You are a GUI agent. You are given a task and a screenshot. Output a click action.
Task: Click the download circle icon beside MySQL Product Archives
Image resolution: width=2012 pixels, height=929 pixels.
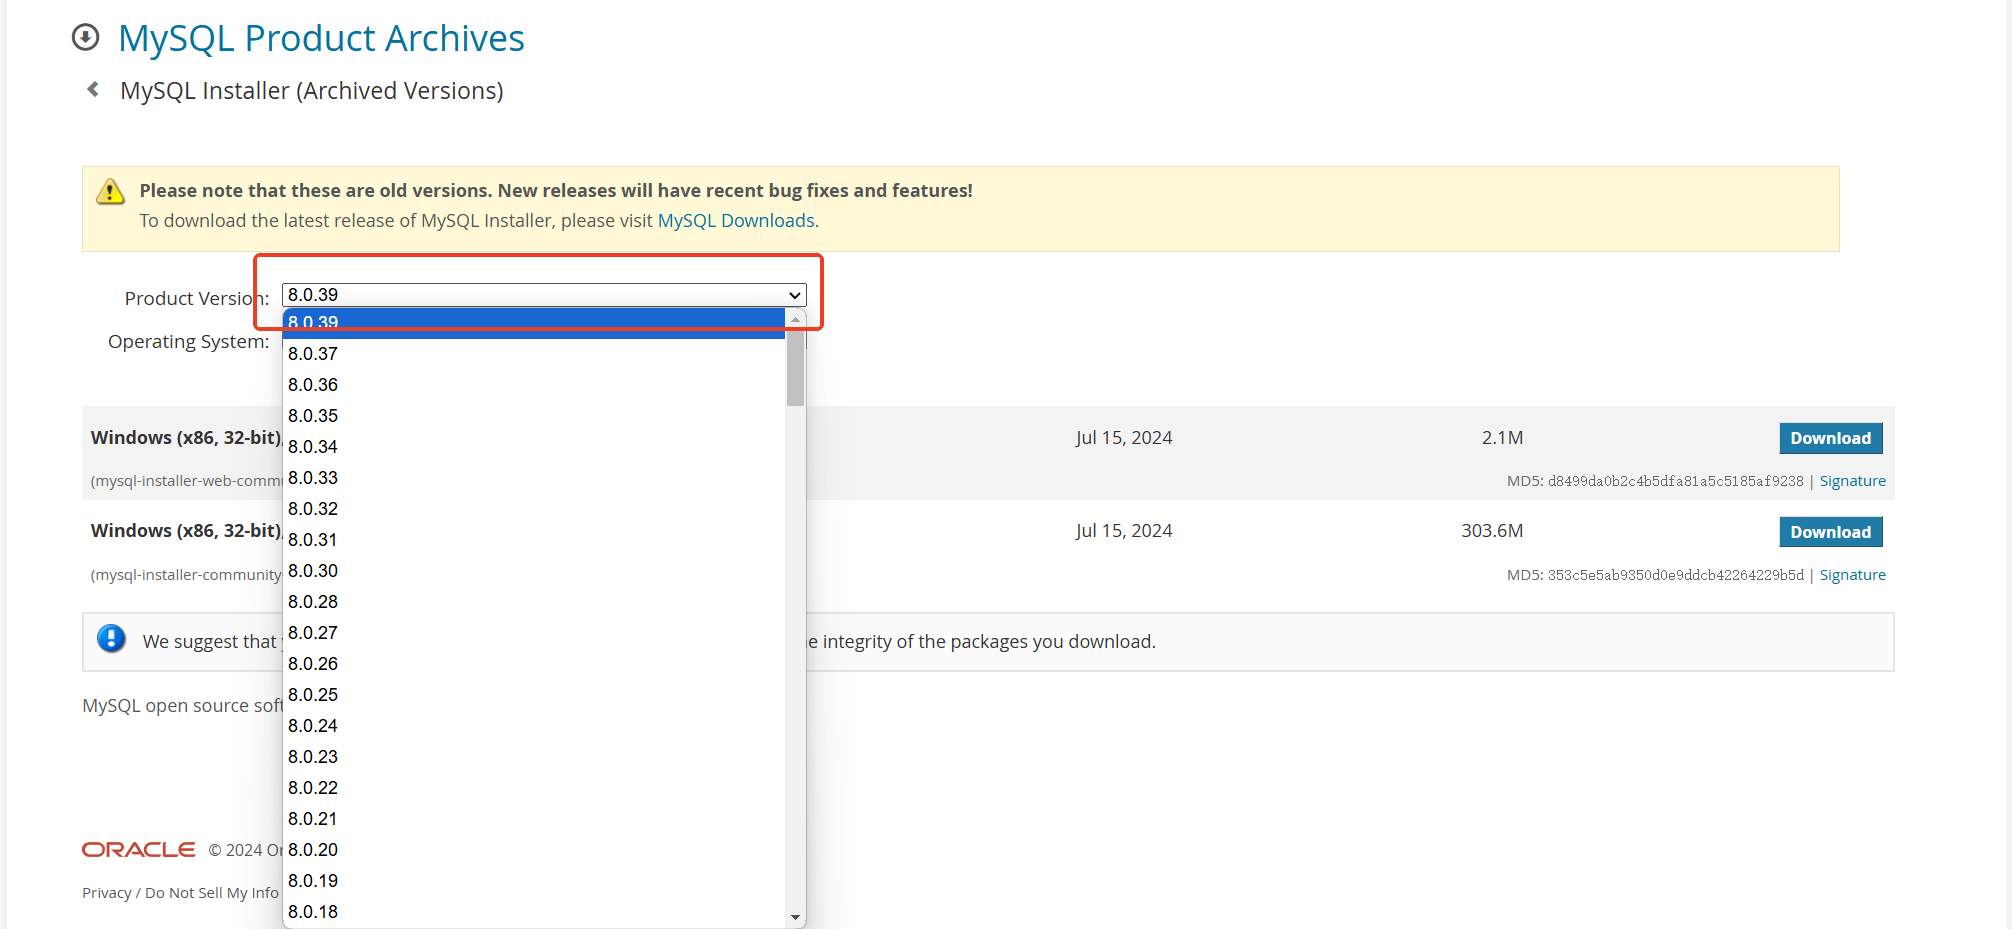click(x=86, y=37)
